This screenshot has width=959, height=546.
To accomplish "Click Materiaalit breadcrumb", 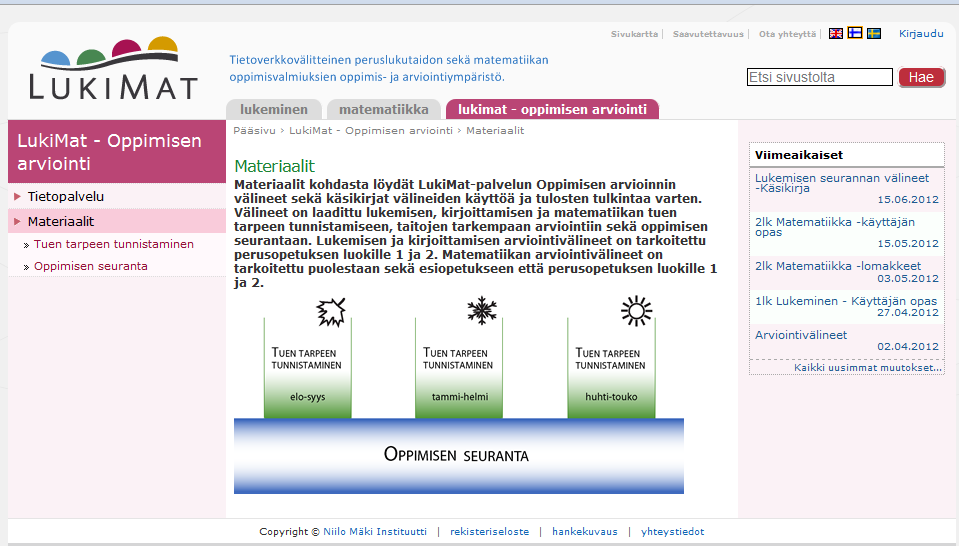I will (495, 131).
